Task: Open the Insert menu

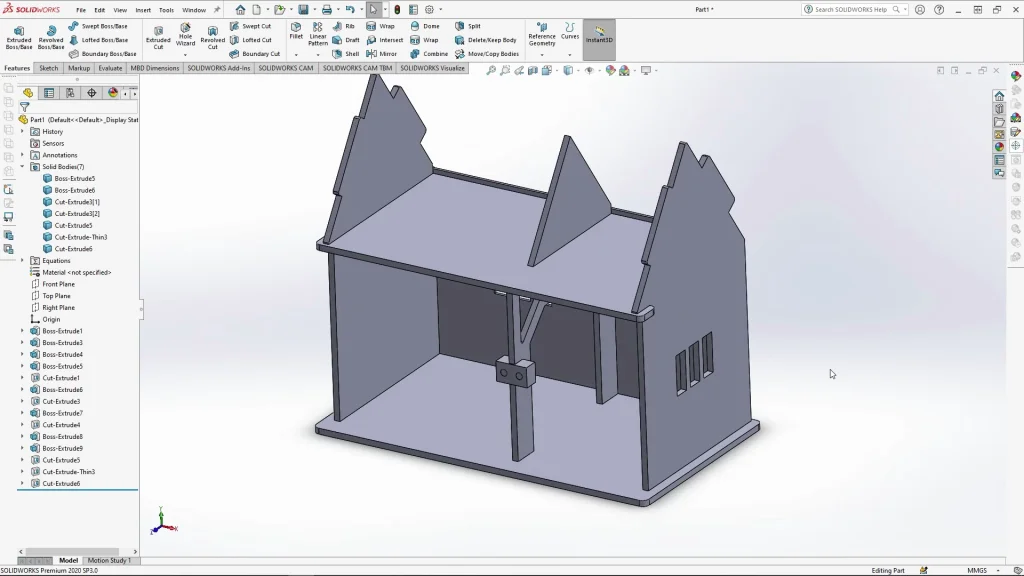Action: tap(143, 10)
